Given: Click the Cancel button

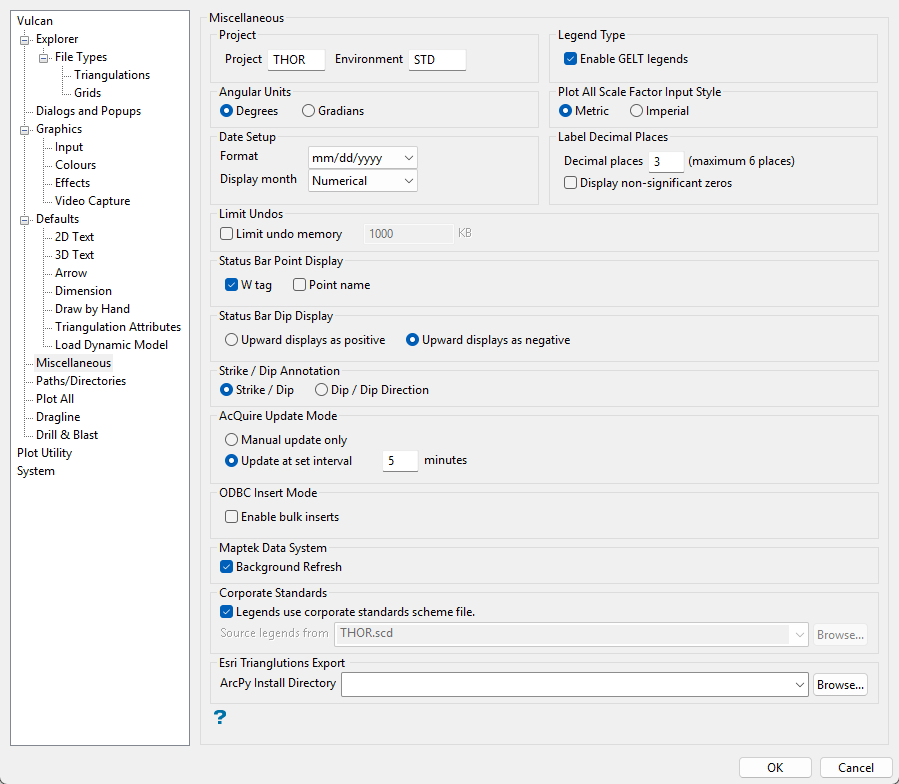Looking at the screenshot, I should (x=856, y=767).
